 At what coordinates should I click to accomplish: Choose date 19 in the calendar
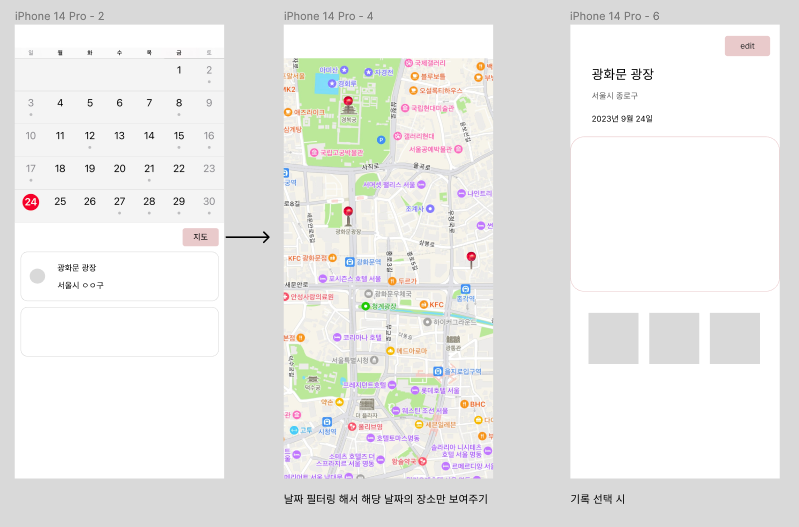(x=90, y=168)
